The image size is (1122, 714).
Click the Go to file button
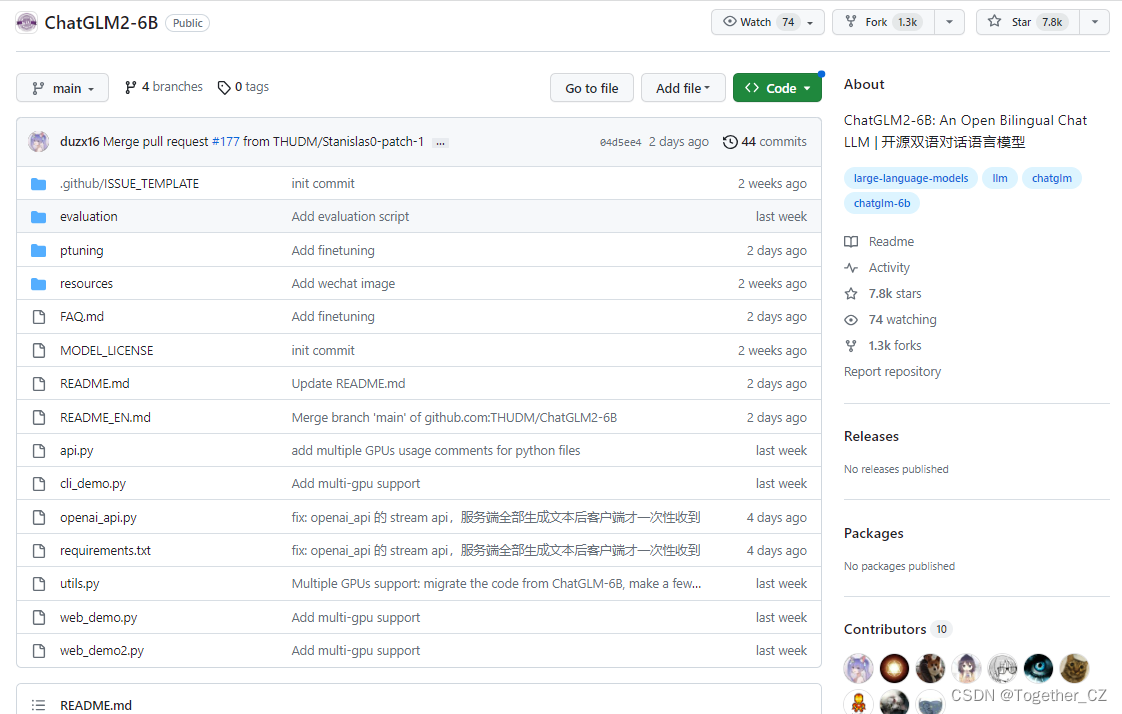point(592,88)
